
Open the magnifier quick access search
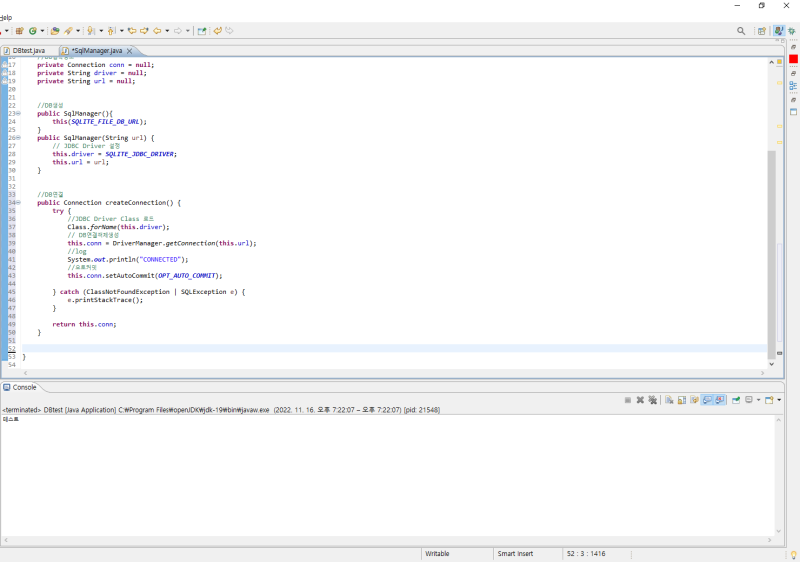(741, 31)
